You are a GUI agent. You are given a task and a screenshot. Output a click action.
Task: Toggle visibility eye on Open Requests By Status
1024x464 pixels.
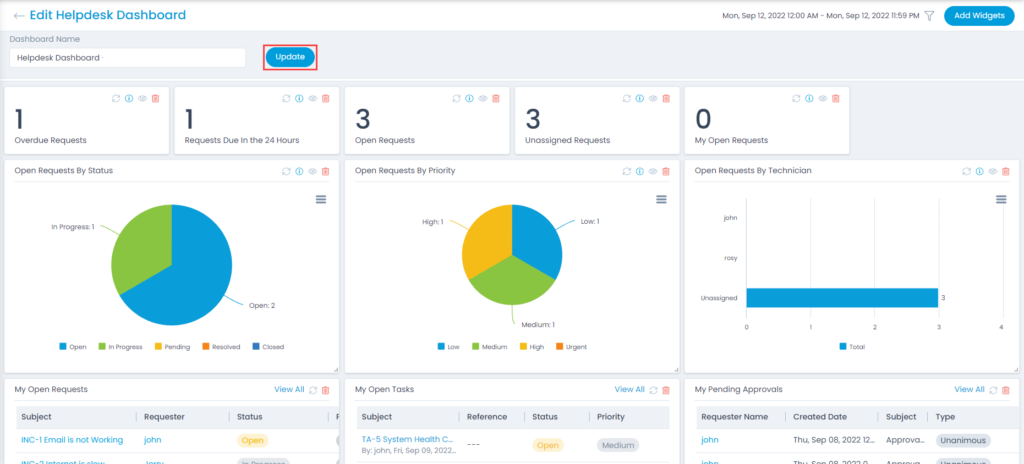tap(312, 171)
